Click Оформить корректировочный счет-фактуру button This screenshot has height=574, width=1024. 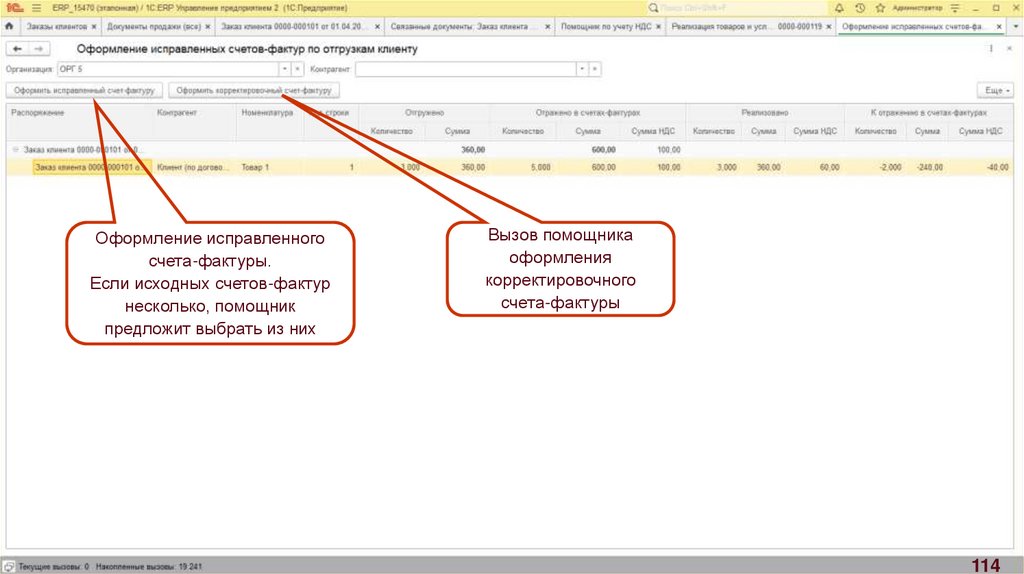click(253, 91)
